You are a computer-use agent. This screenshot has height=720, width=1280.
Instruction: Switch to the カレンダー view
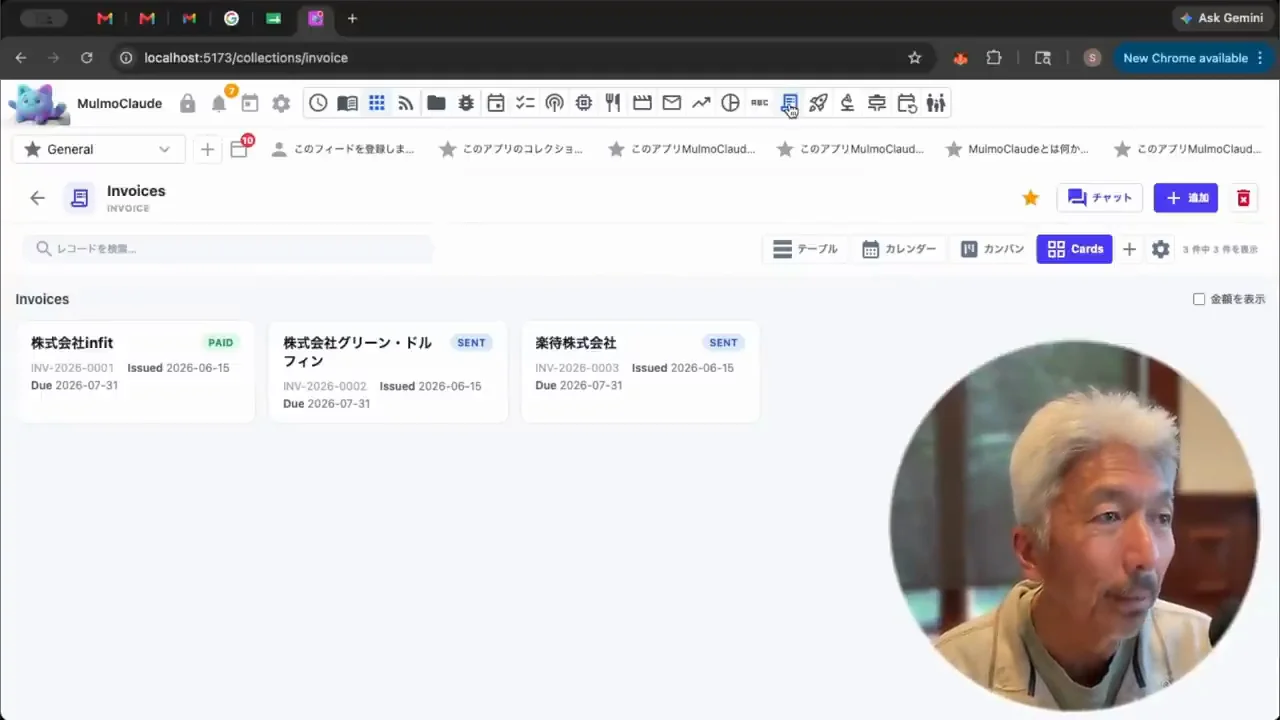pyautogui.click(x=899, y=249)
